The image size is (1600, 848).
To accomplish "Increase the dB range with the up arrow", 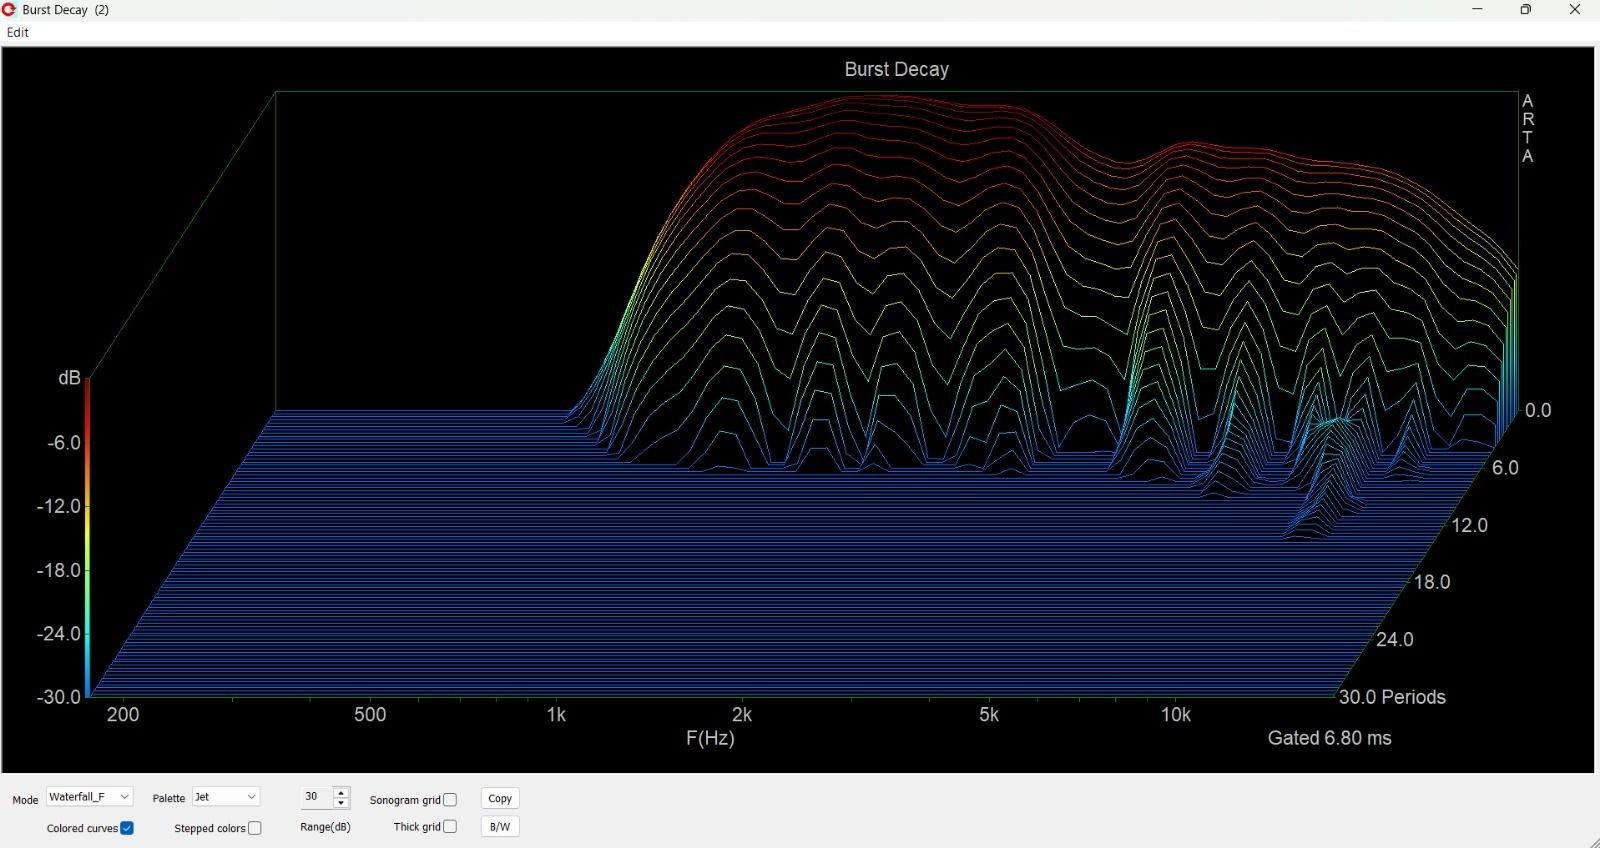I will (341, 792).
